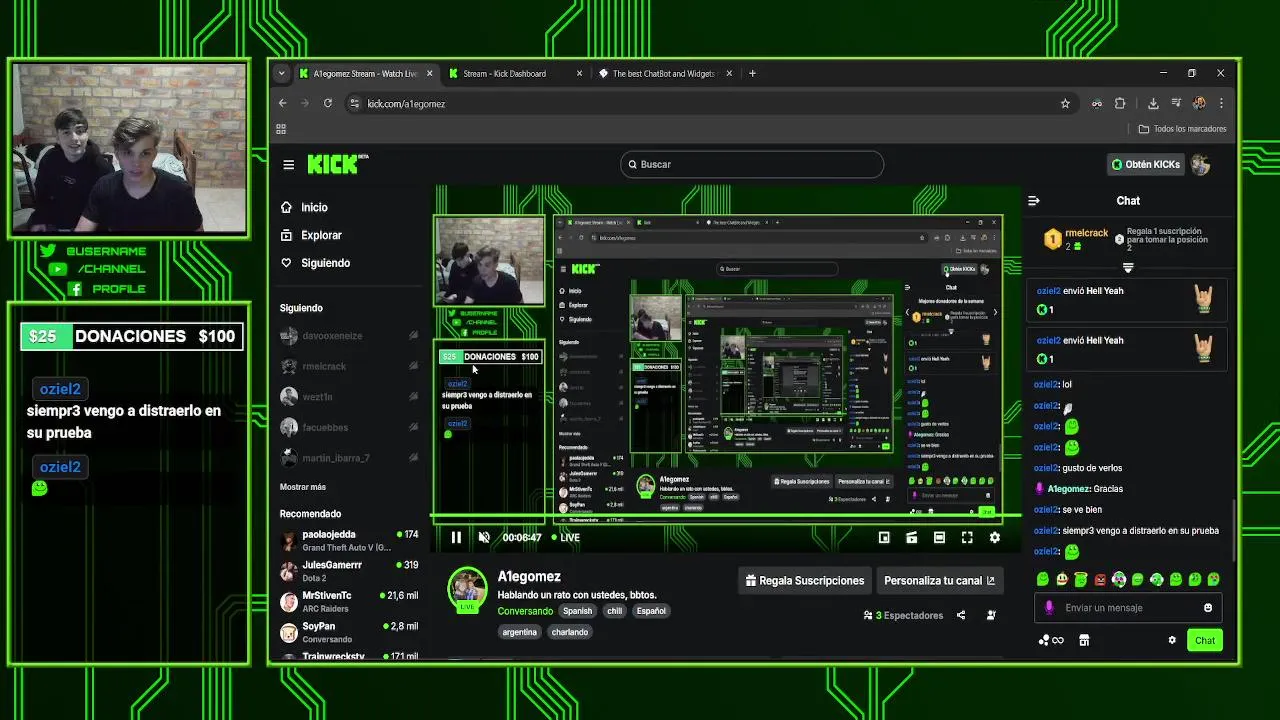Pause the Kick stream player
This screenshot has width=1280, height=720.
point(456,538)
